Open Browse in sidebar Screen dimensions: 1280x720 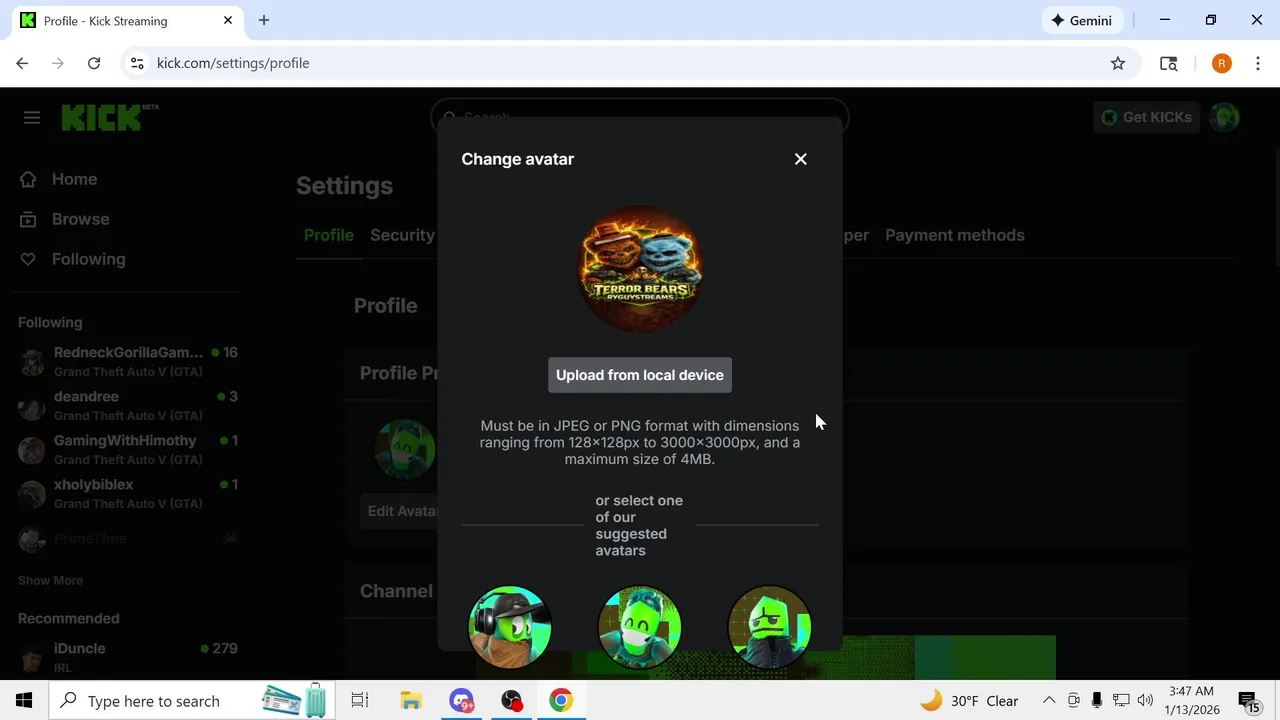pyautogui.click(x=80, y=219)
